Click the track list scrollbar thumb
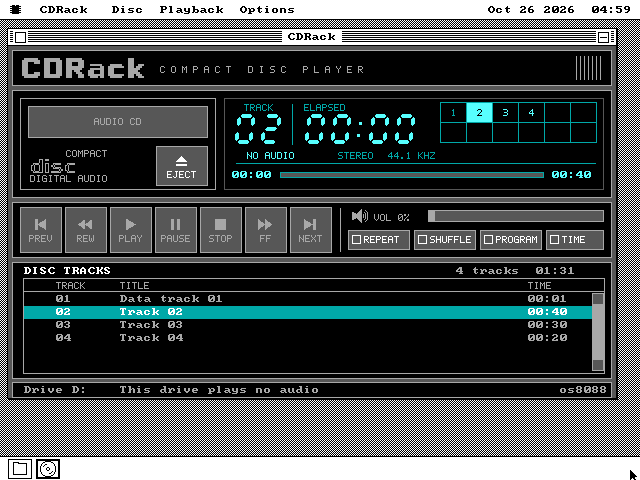Screen dimensions: 640x480 (x=598, y=332)
